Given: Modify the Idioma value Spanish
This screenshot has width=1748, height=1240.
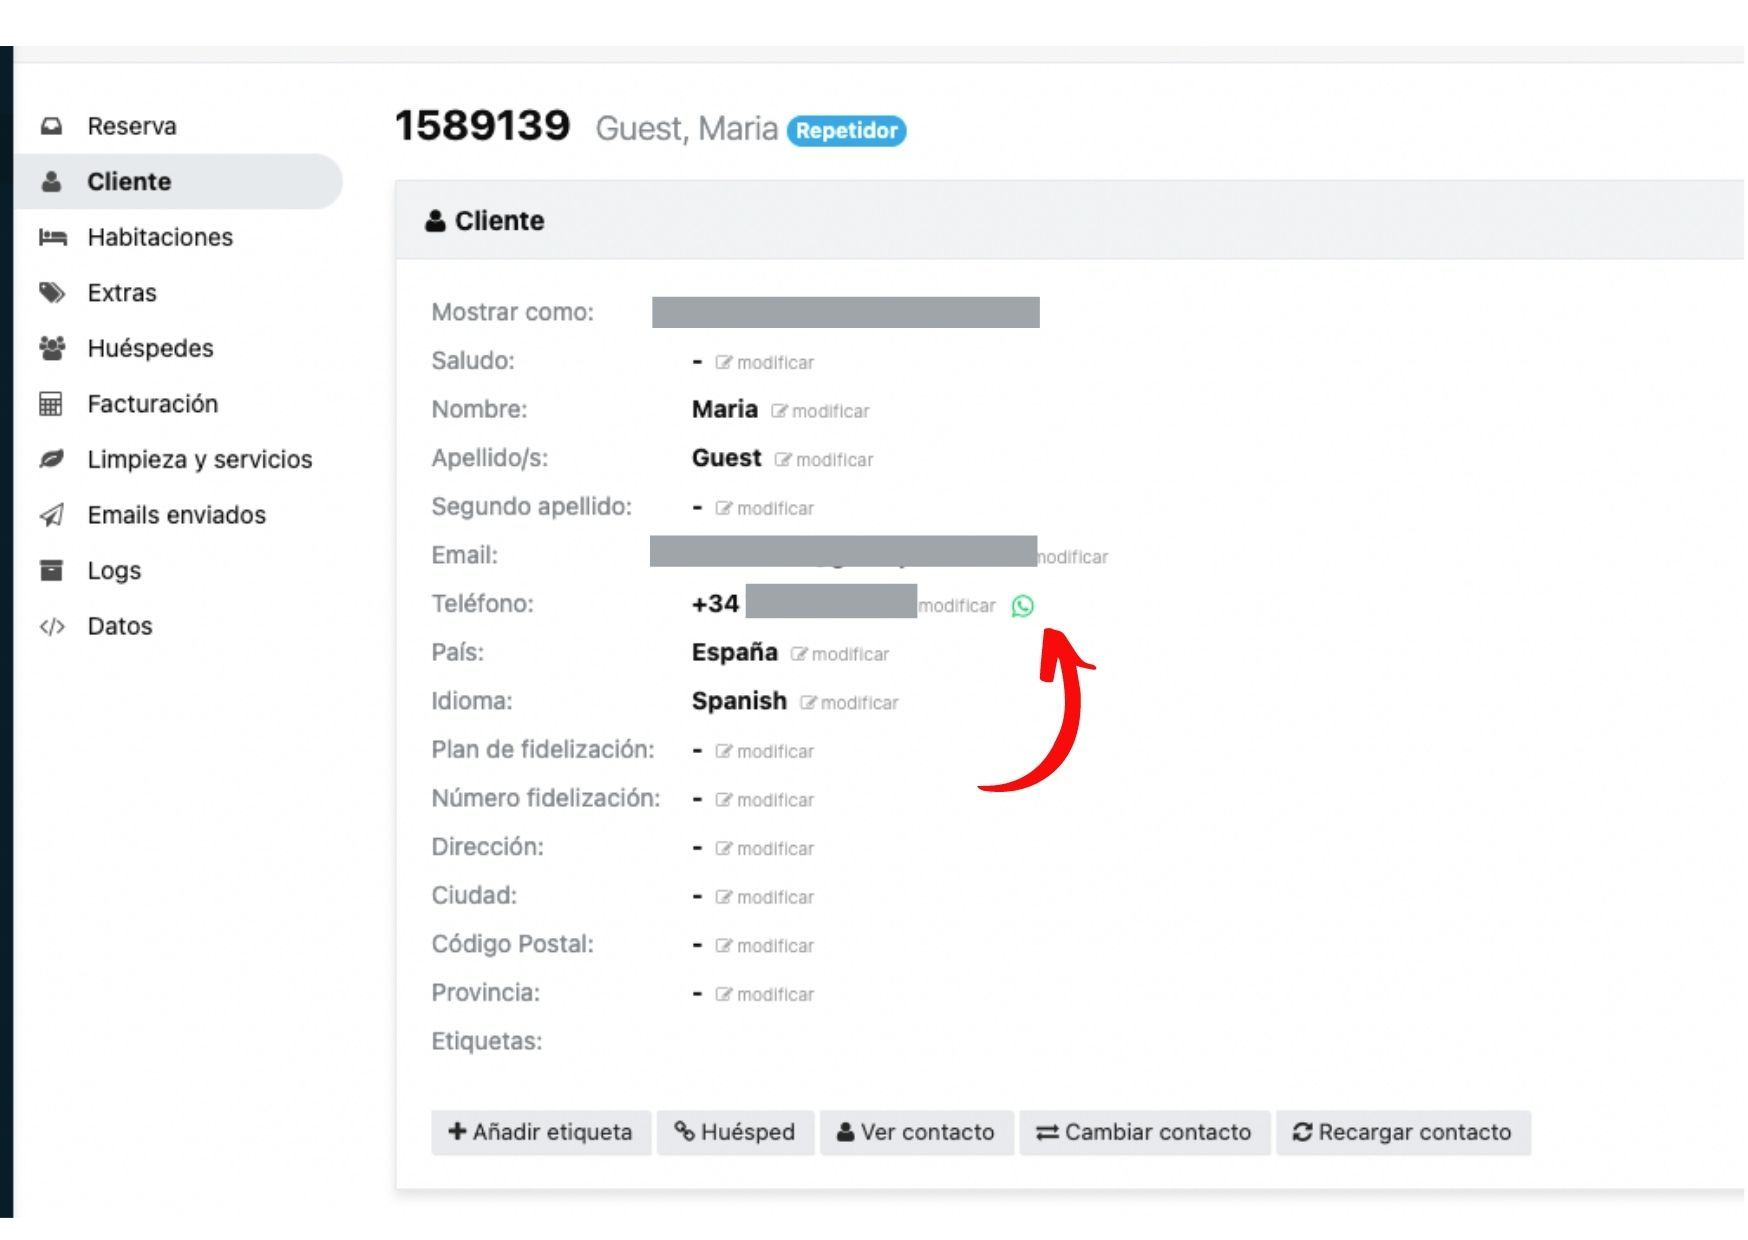Looking at the screenshot, I should [849, 703].
